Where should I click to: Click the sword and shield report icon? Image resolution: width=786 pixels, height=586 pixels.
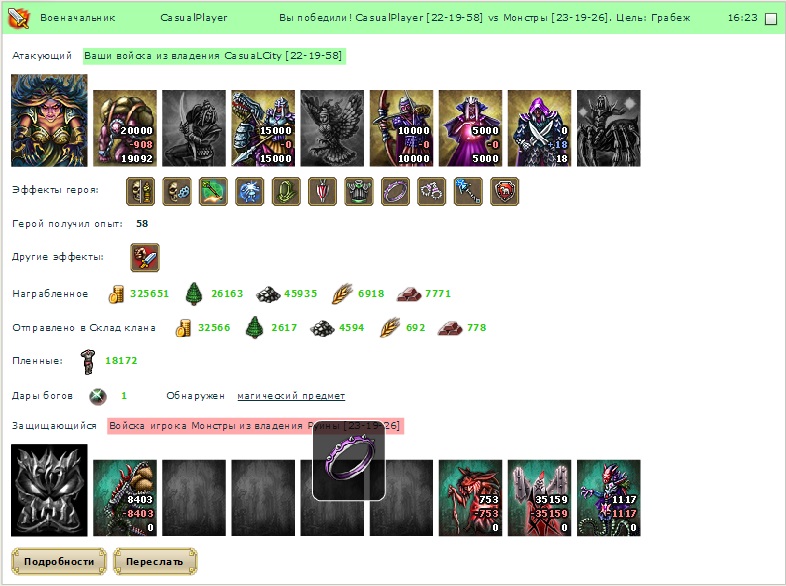pyautogui.click(x=19, y=18)
